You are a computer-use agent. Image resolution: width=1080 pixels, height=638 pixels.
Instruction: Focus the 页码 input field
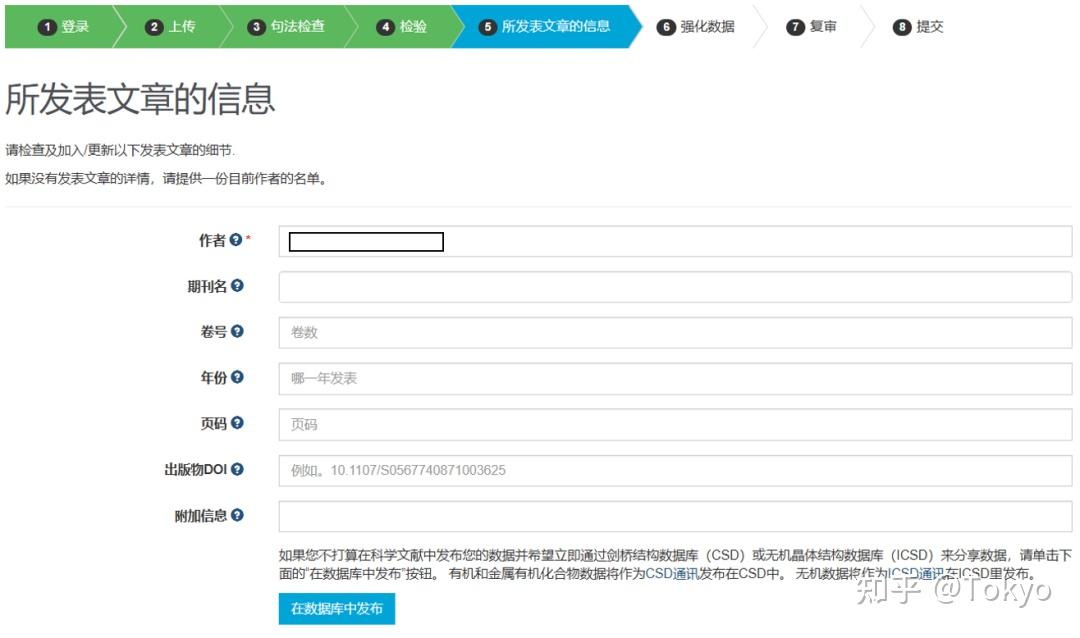coord(675,424)
